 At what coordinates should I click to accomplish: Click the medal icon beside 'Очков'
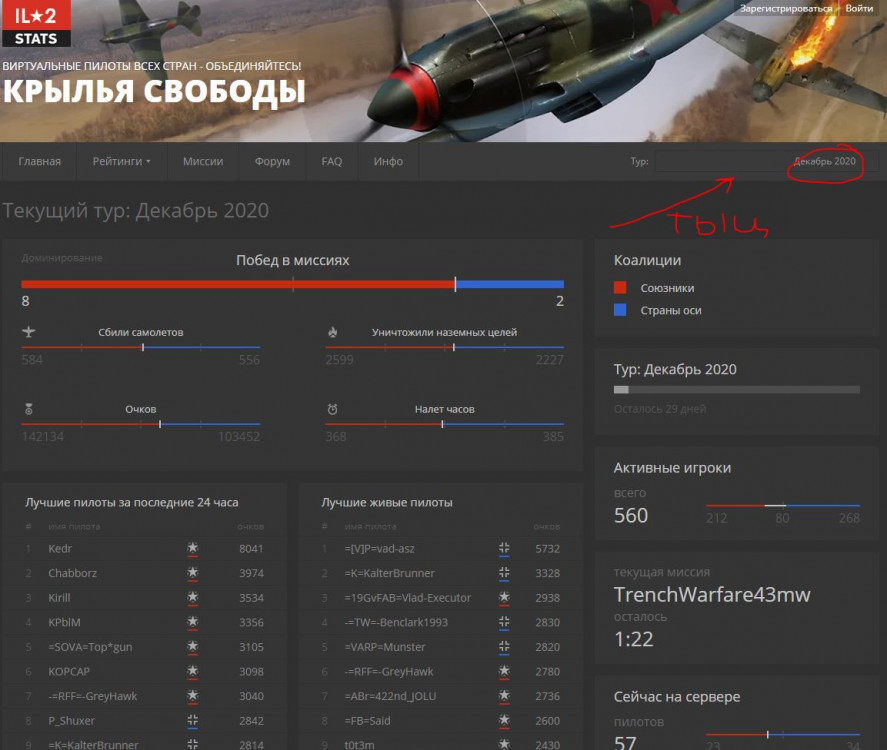(x=26, y=406)
